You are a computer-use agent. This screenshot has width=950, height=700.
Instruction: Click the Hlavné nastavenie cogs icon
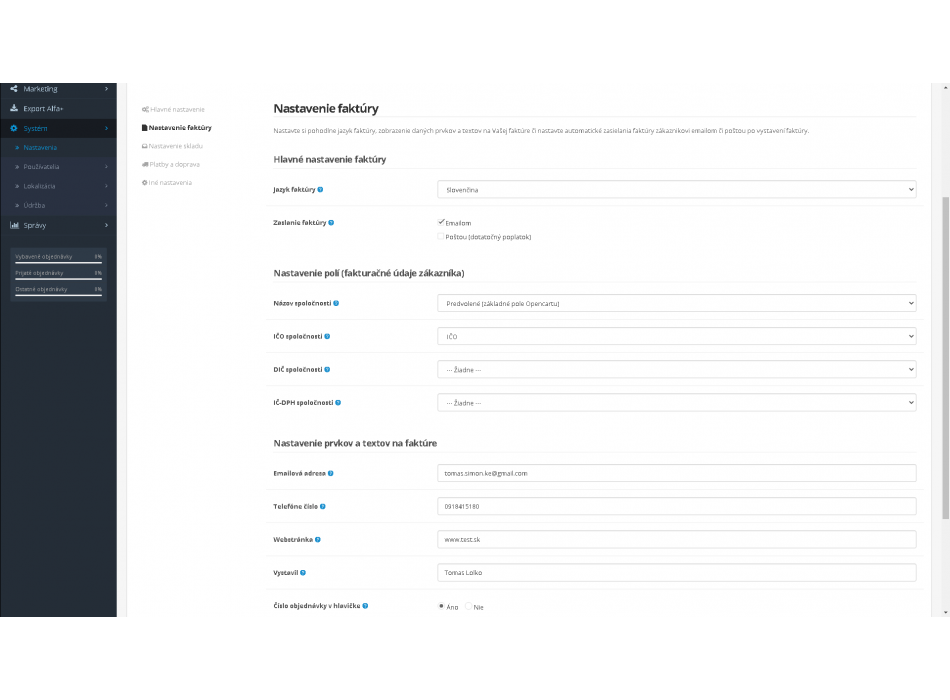[145, 110]
